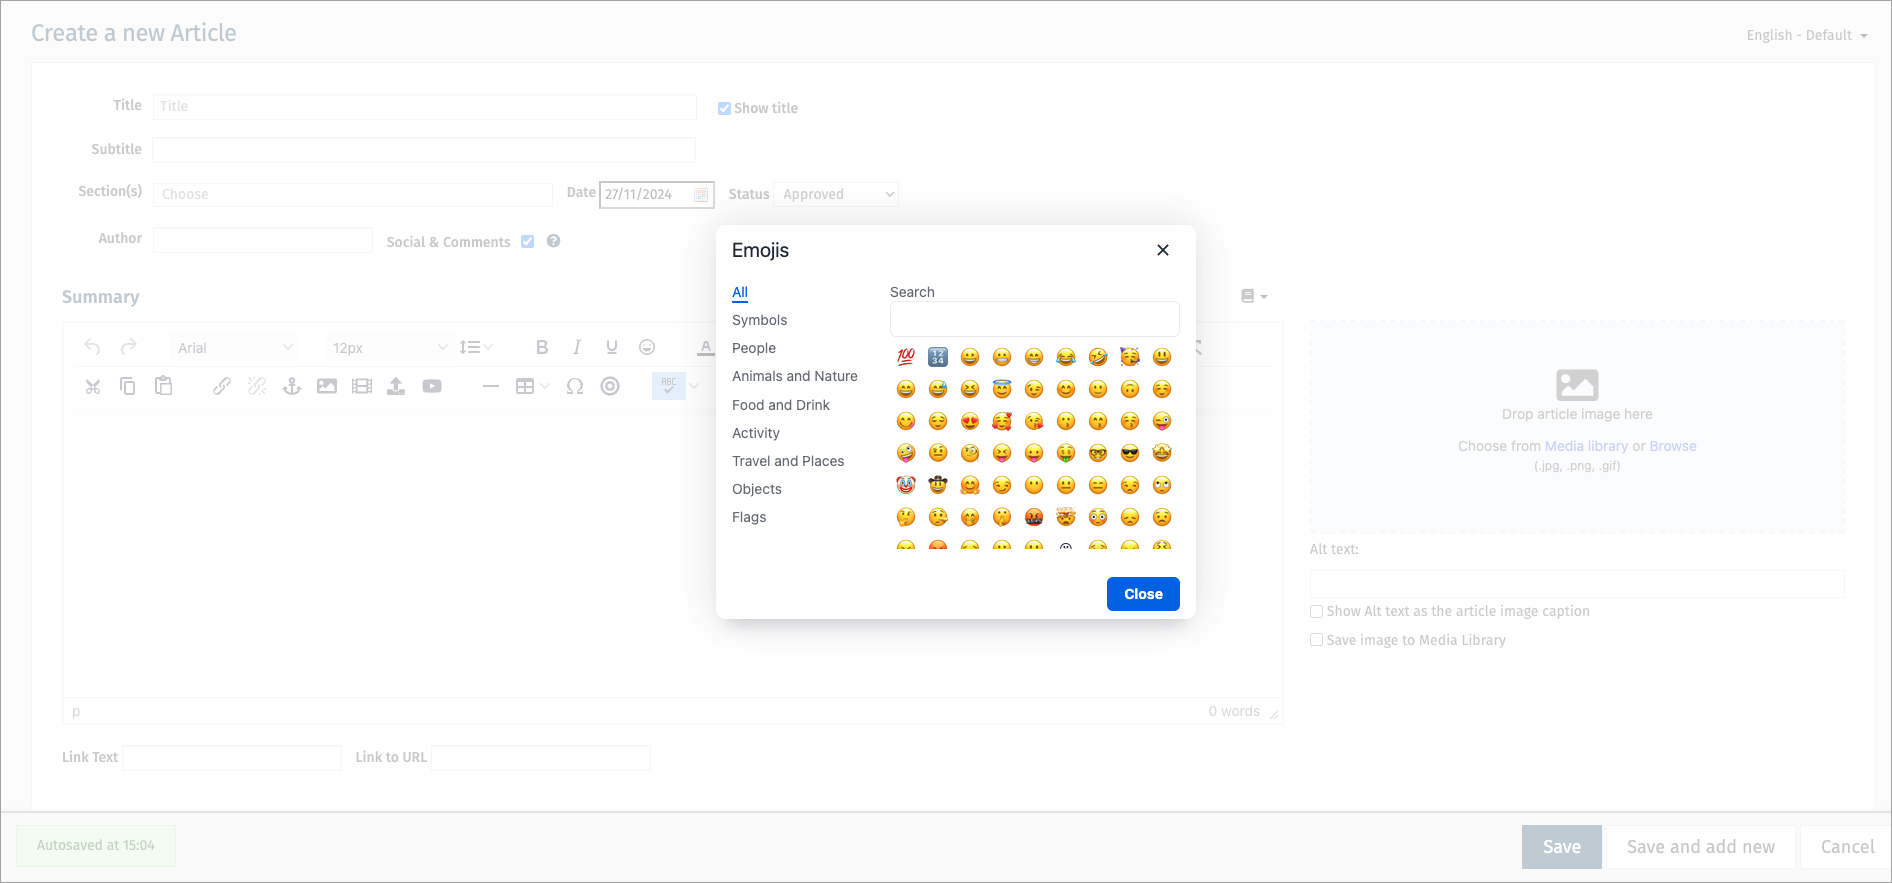Image resolution: width=1892 pixels, height=883 pixels.
Task: Pick the sunglasses face emoji
Action: coord(1130,453)
